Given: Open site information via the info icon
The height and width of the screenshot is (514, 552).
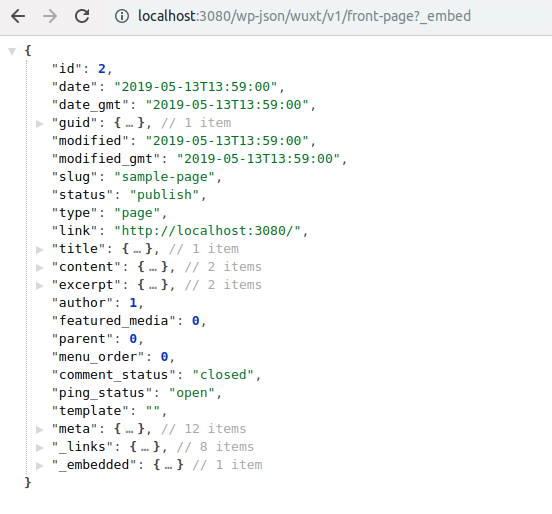Looking at the screenshot, I should 122,16.
